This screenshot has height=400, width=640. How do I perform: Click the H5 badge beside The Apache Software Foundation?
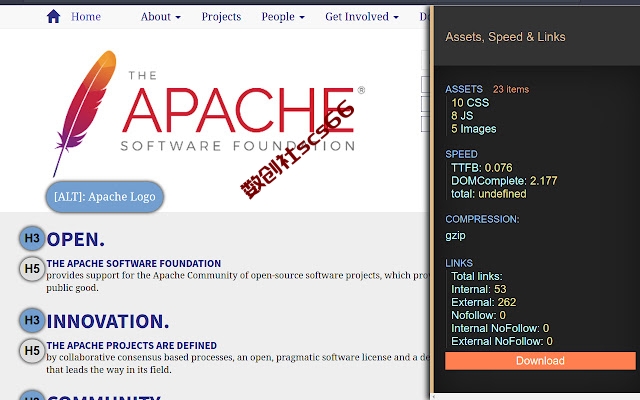tap(32, 269)
